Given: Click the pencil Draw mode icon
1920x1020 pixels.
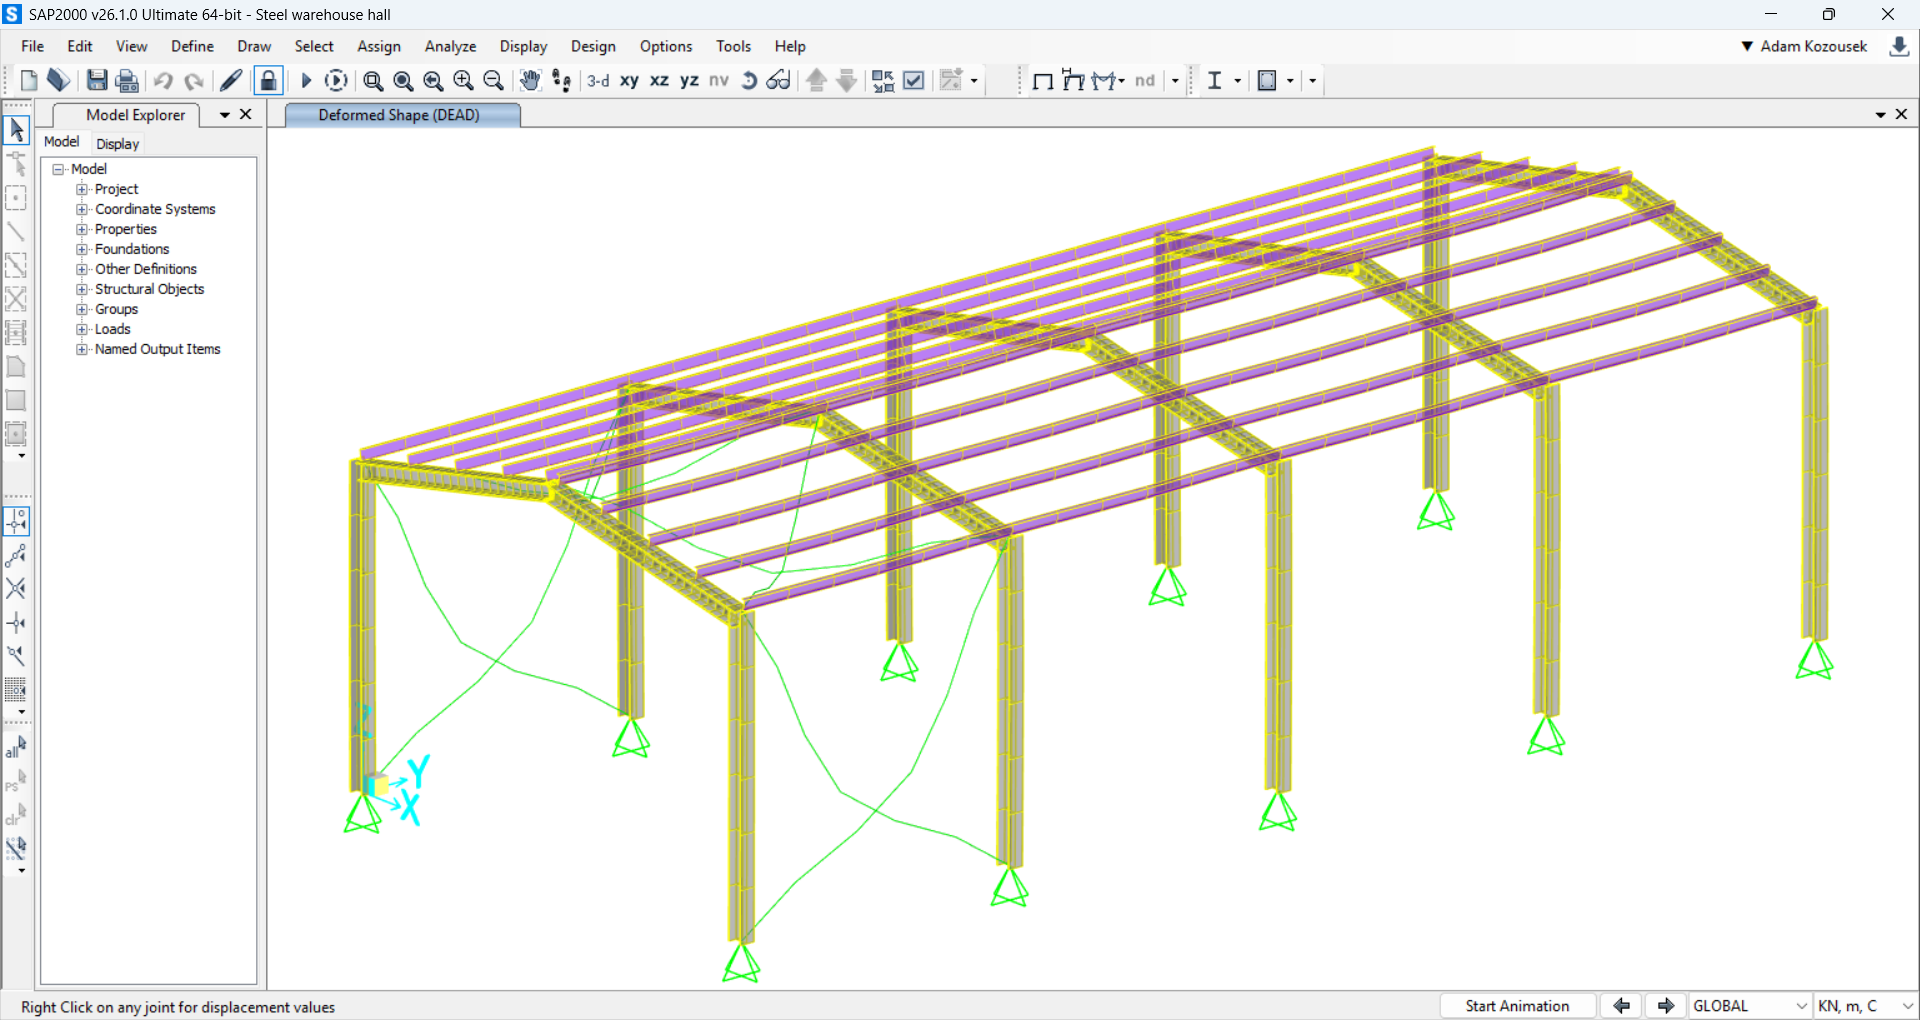Looking at the screenshot, I should [231, 81].
